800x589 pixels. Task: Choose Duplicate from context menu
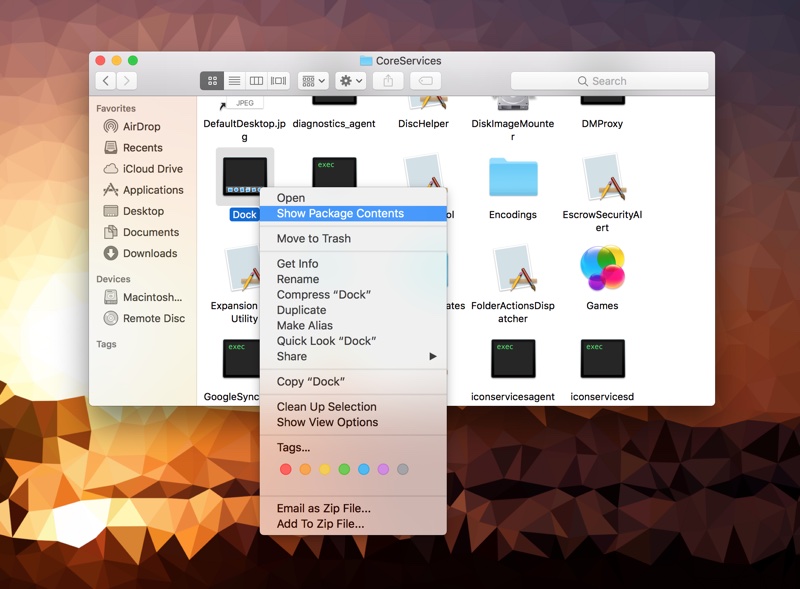click(353, 310)
